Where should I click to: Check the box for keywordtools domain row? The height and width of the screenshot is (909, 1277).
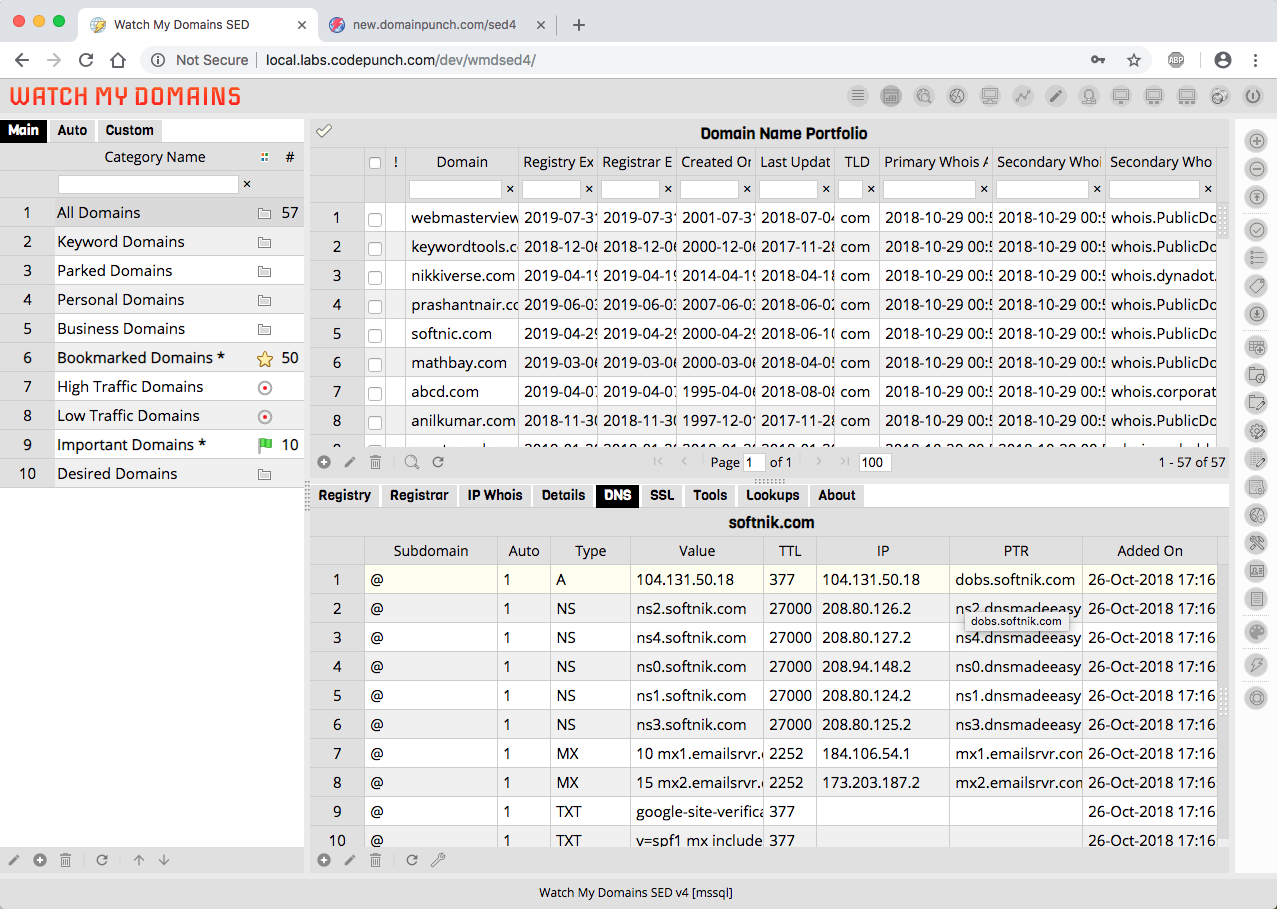click(x=375, y=247)
